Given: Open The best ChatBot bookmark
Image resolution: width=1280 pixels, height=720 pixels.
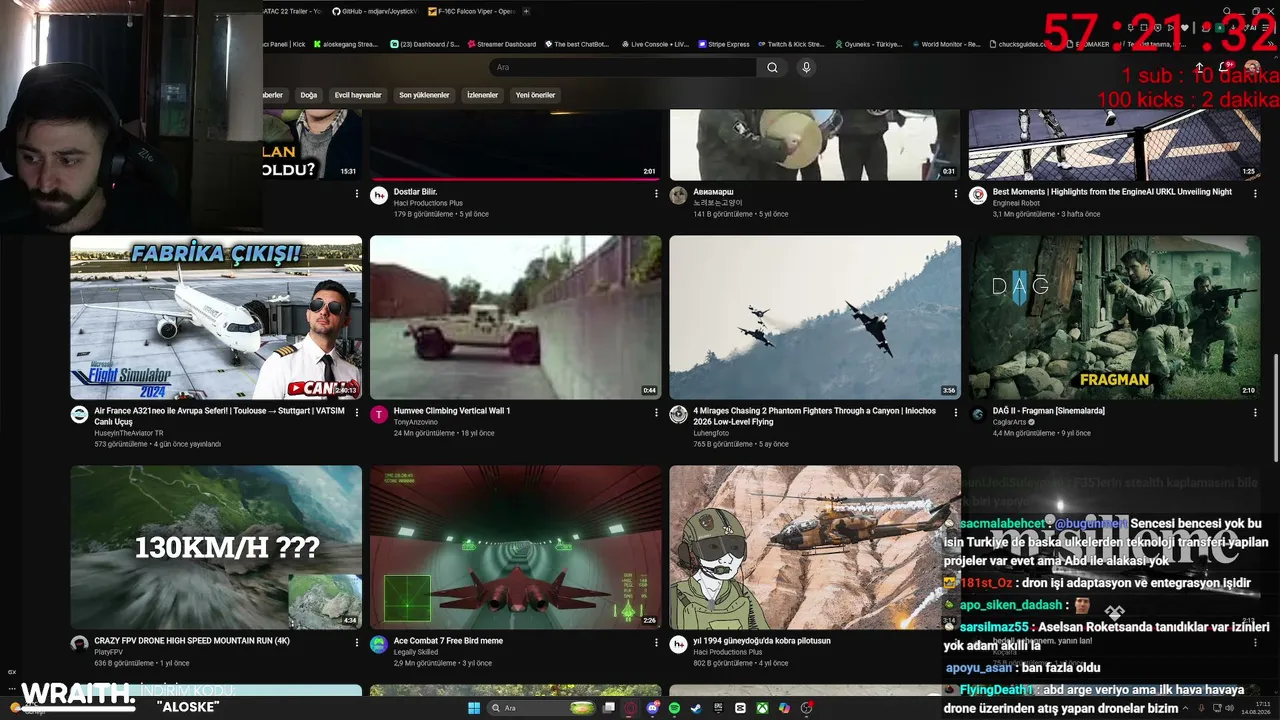Looking at the screenshot, I should click(x=577, y=44).
